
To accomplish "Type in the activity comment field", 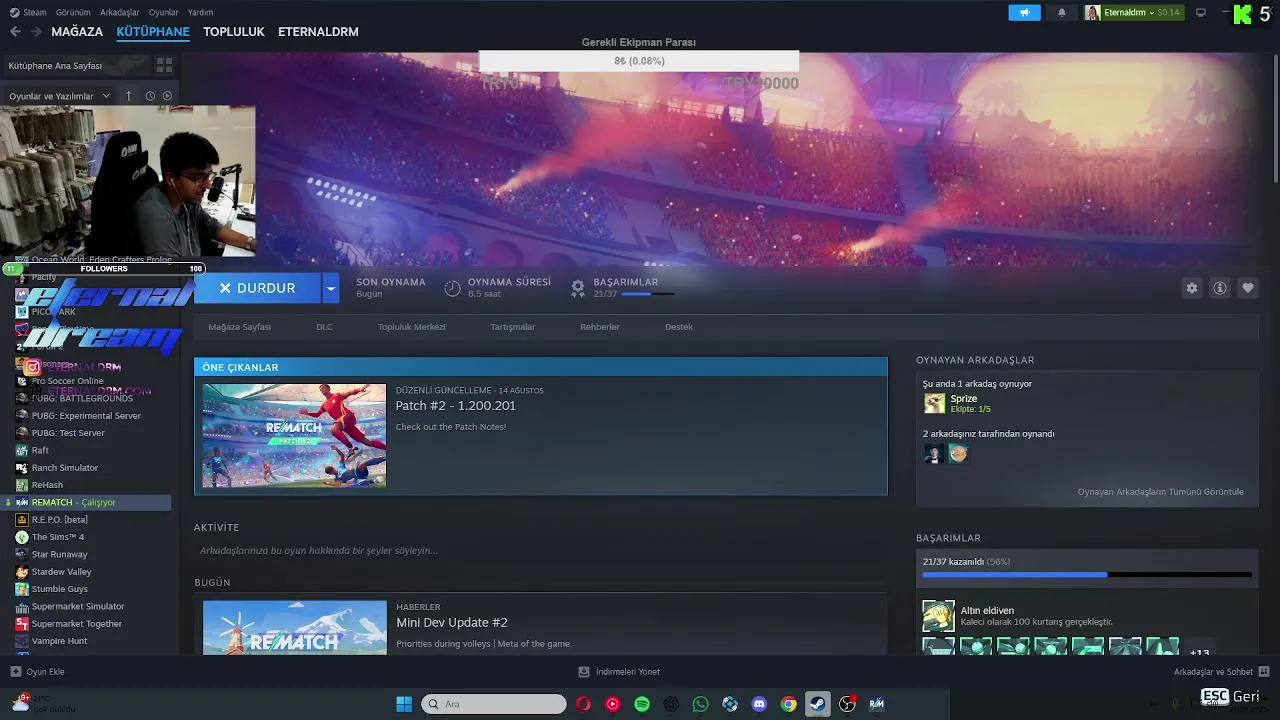I will click(540, 551).
